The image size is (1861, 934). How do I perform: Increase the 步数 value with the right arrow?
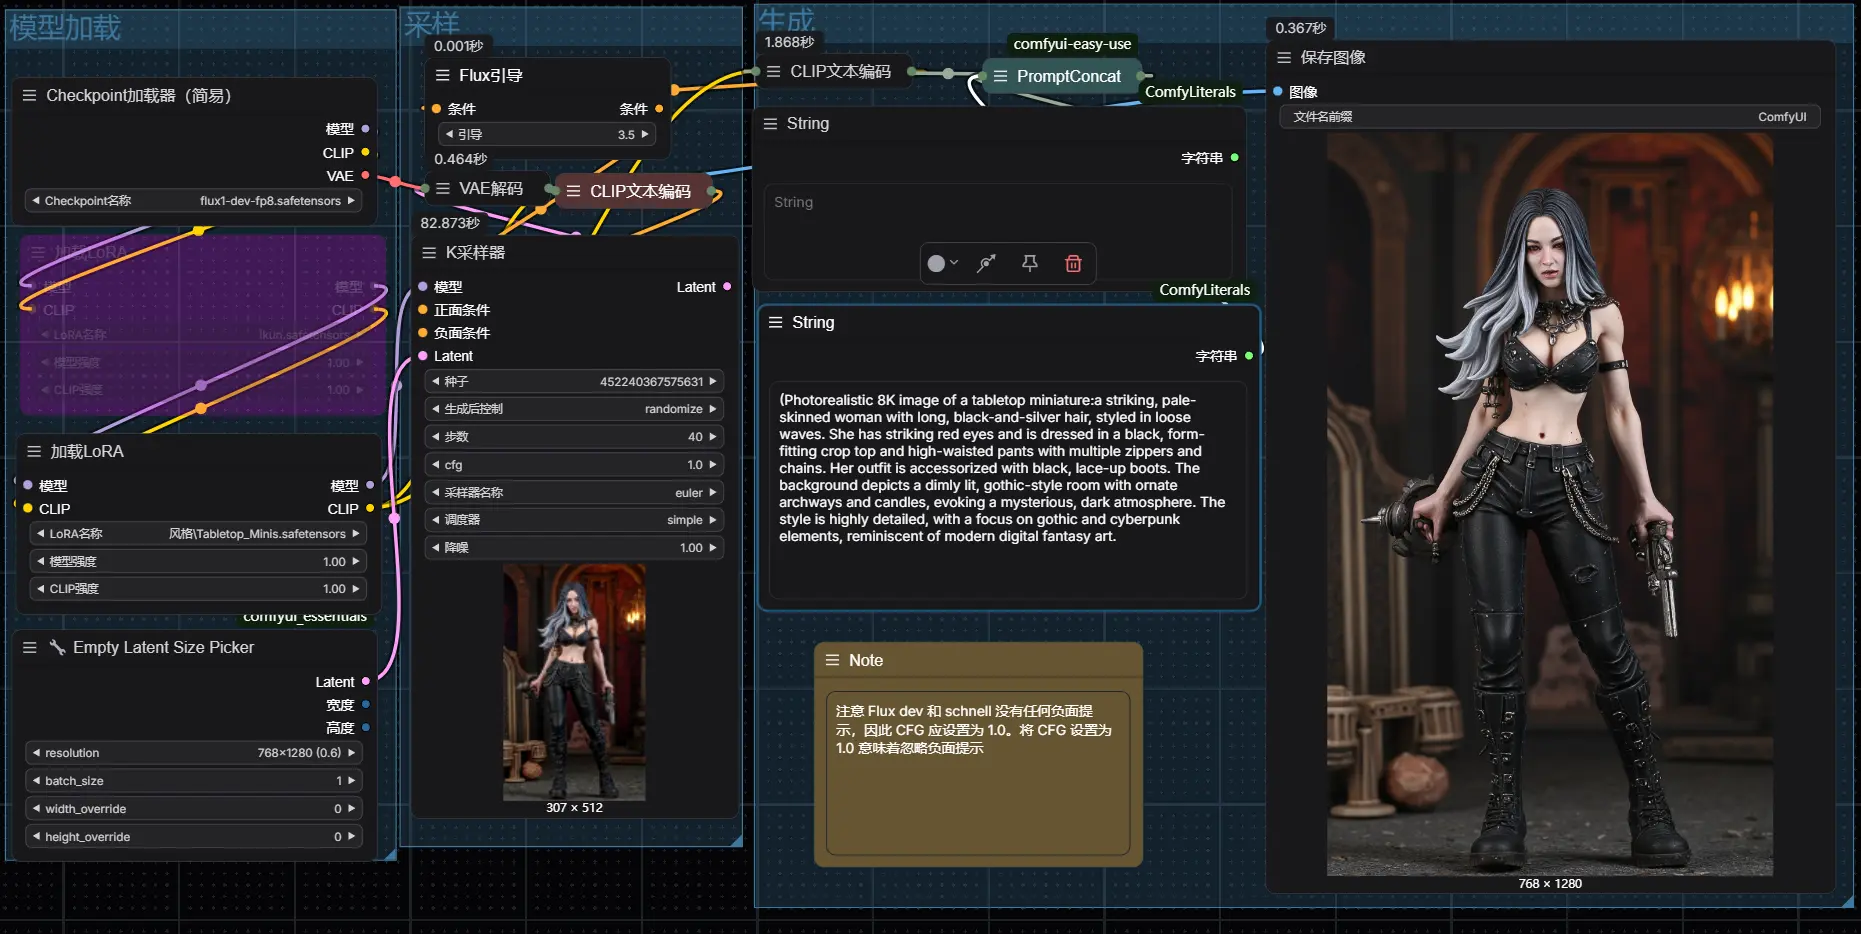(713, 437)
